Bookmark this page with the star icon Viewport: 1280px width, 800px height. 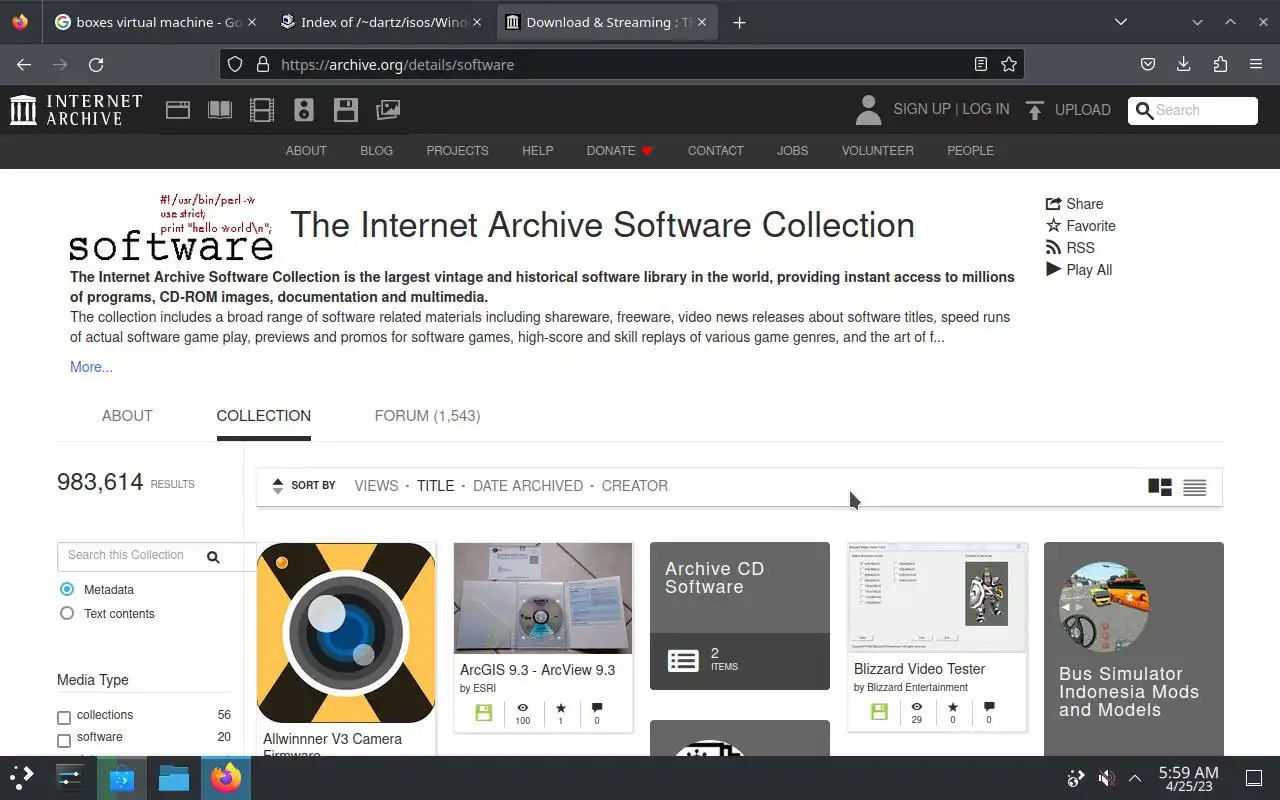pos(1009,64)
